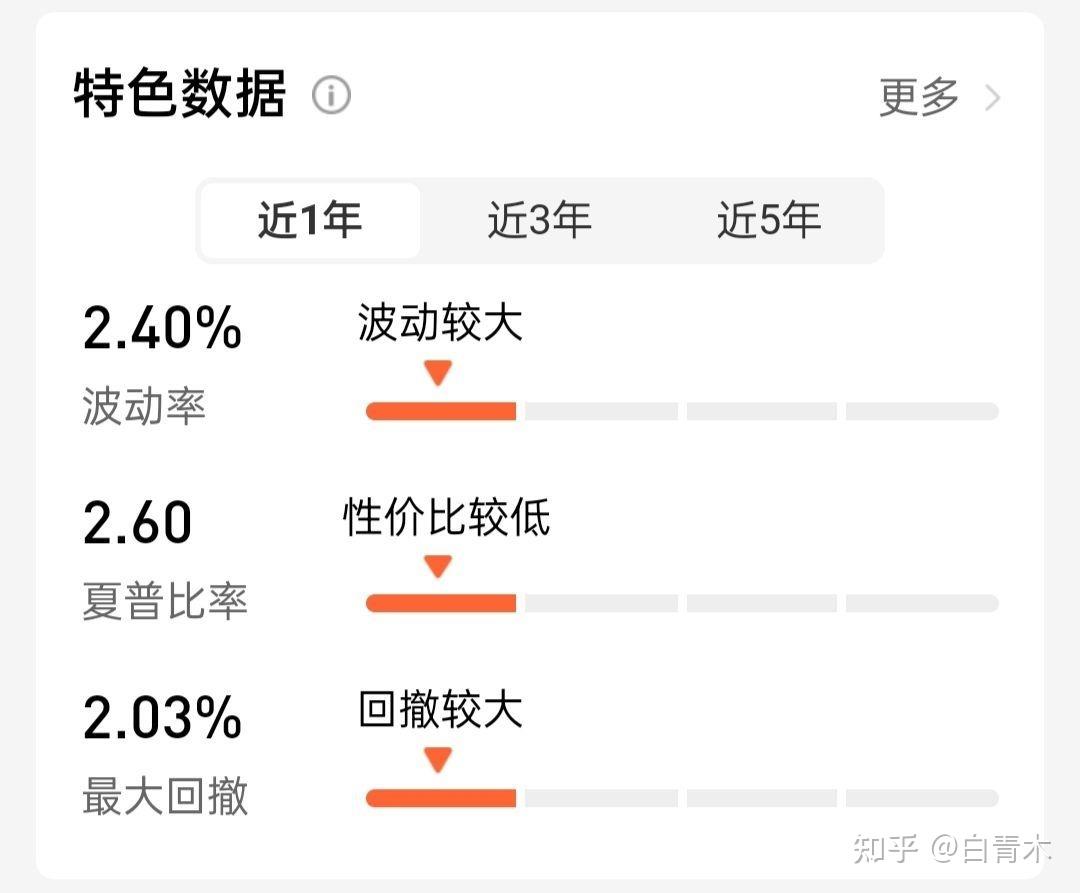Click the 性价比较低 rating label

[x=446, y=518]
